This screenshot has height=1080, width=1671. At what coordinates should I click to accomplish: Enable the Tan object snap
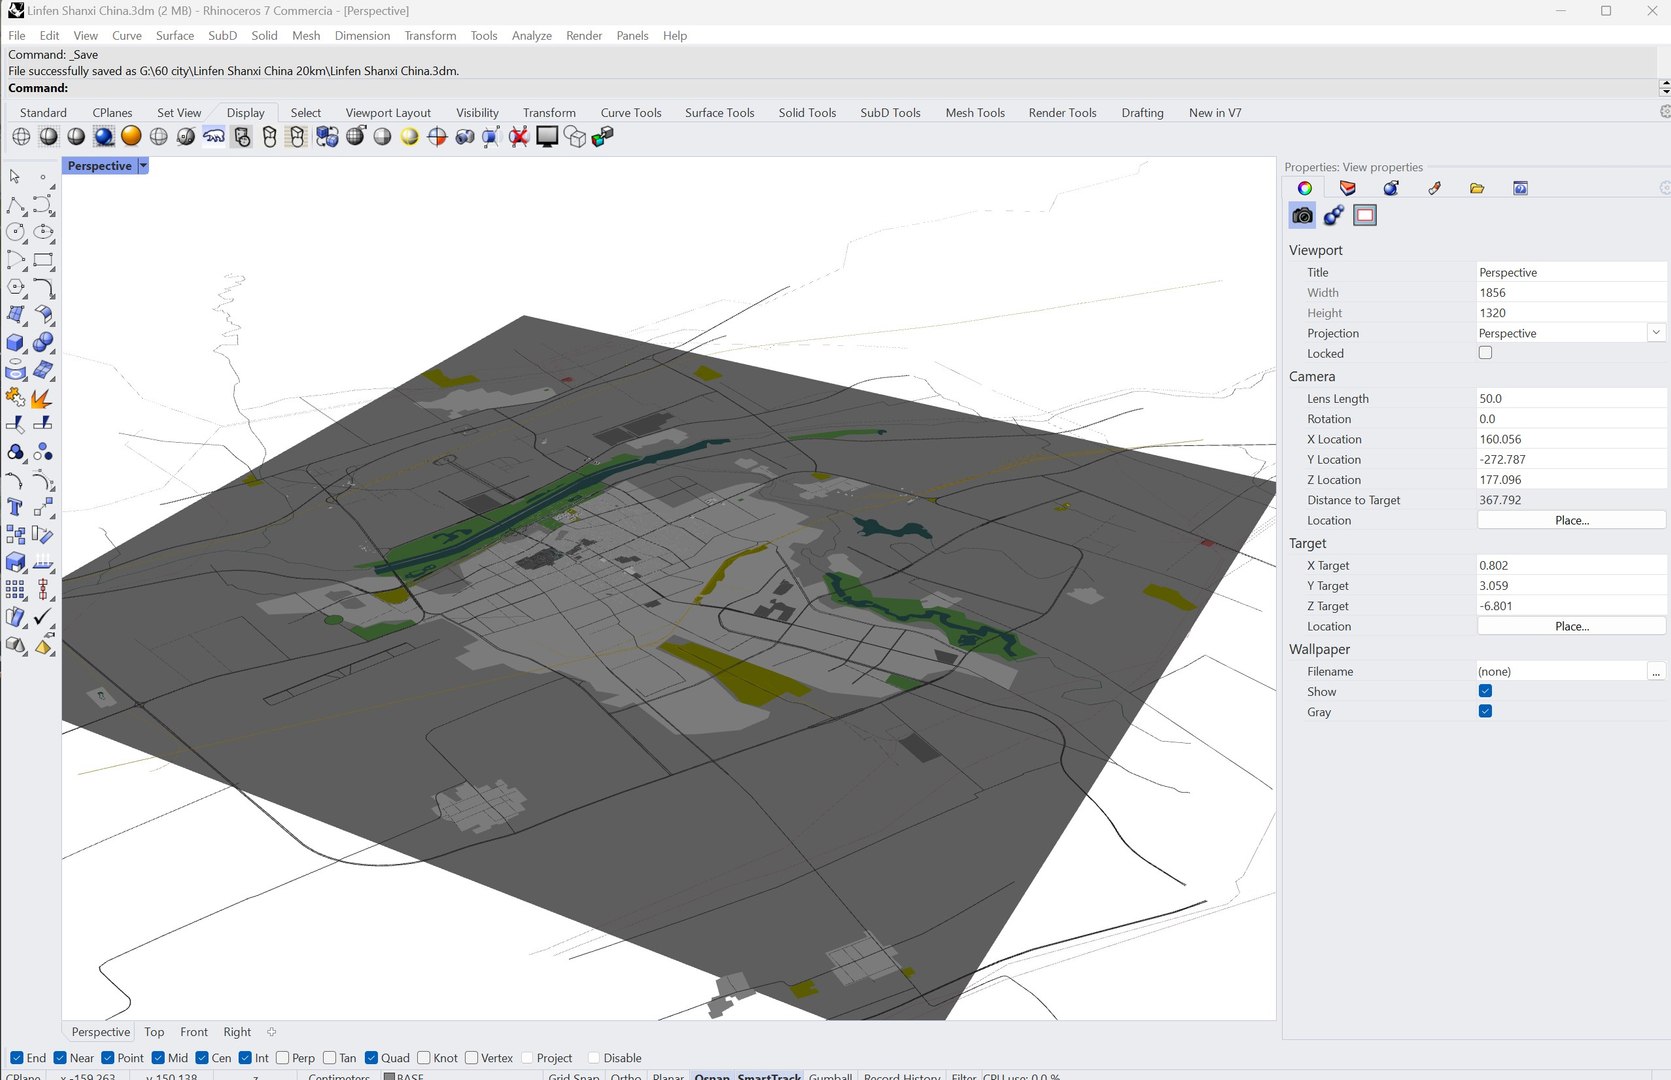point(329,1058)
